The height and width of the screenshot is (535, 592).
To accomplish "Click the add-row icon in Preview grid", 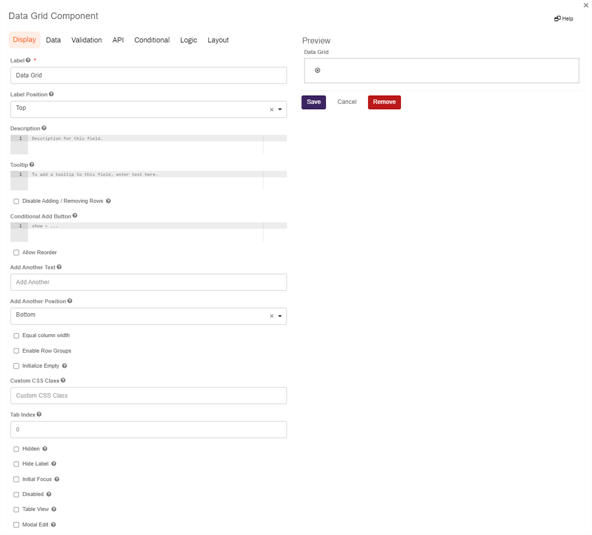I will [x=318, y=70].
